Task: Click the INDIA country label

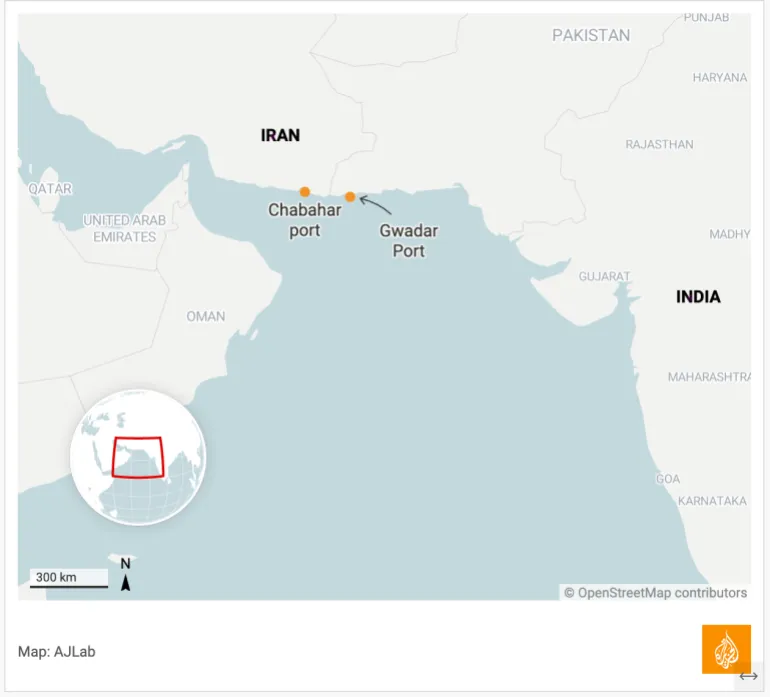Action: 698,296
